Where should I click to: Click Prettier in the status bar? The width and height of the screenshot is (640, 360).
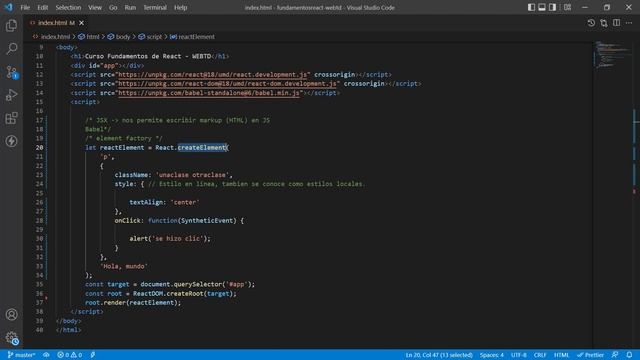click(x=591, y=355)
